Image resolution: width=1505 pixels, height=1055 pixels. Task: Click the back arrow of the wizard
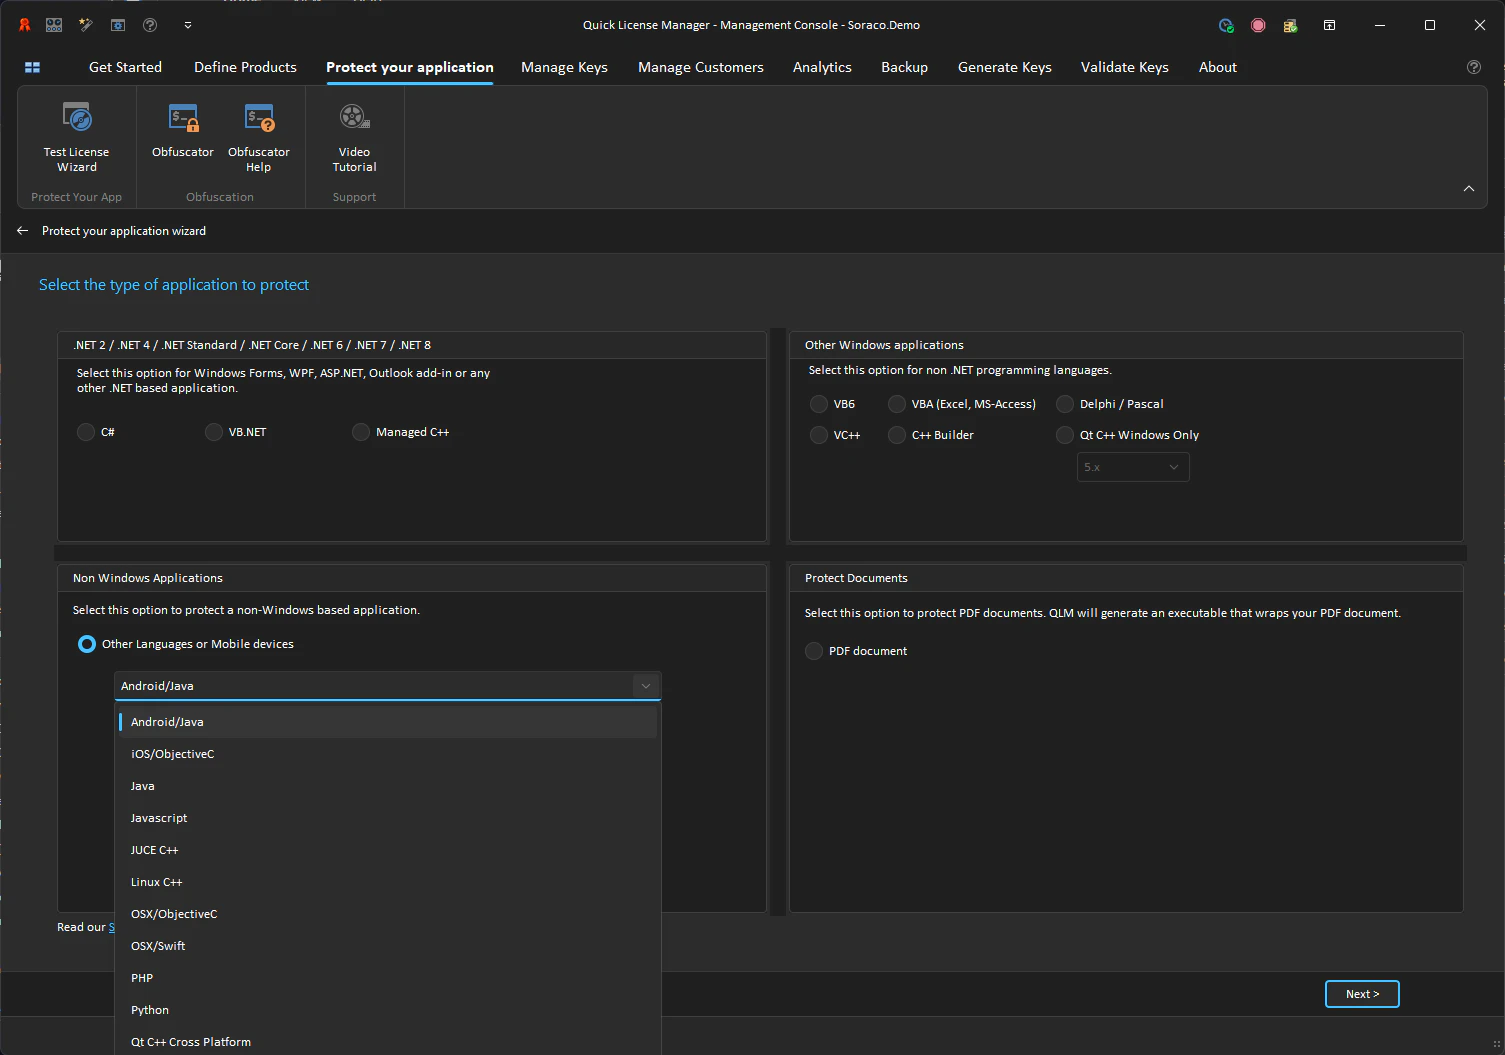tap(22, 230)
